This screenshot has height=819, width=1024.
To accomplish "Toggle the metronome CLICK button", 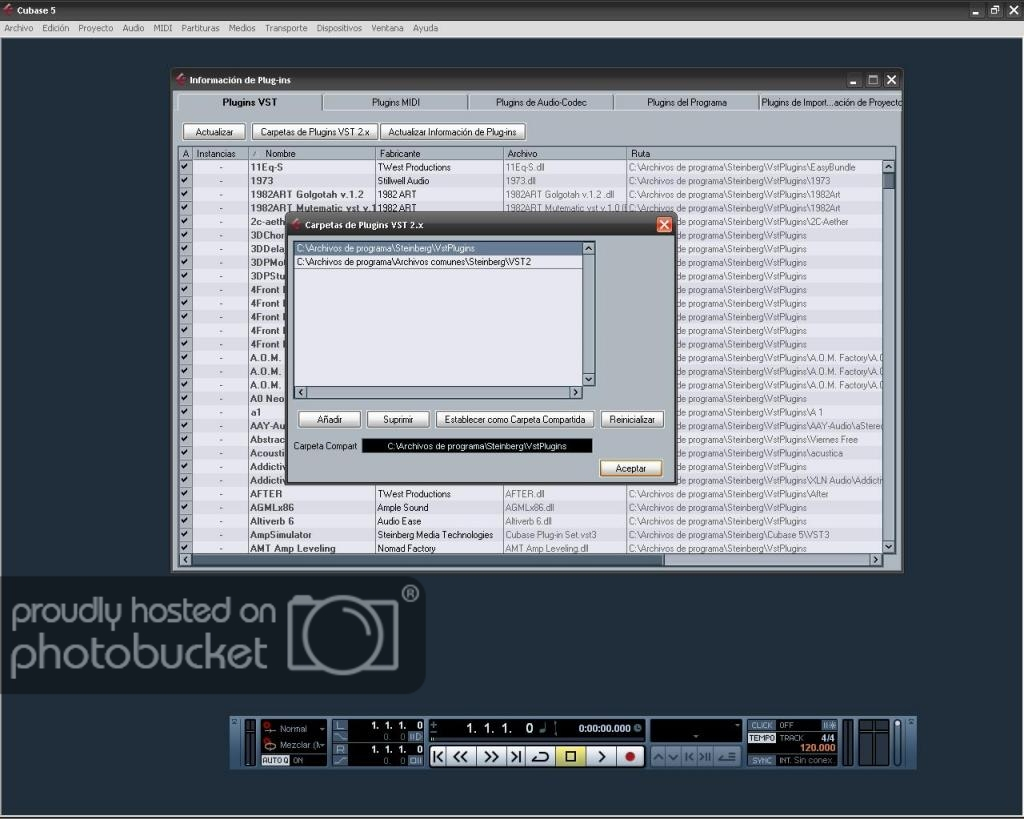I will [761, 725].
